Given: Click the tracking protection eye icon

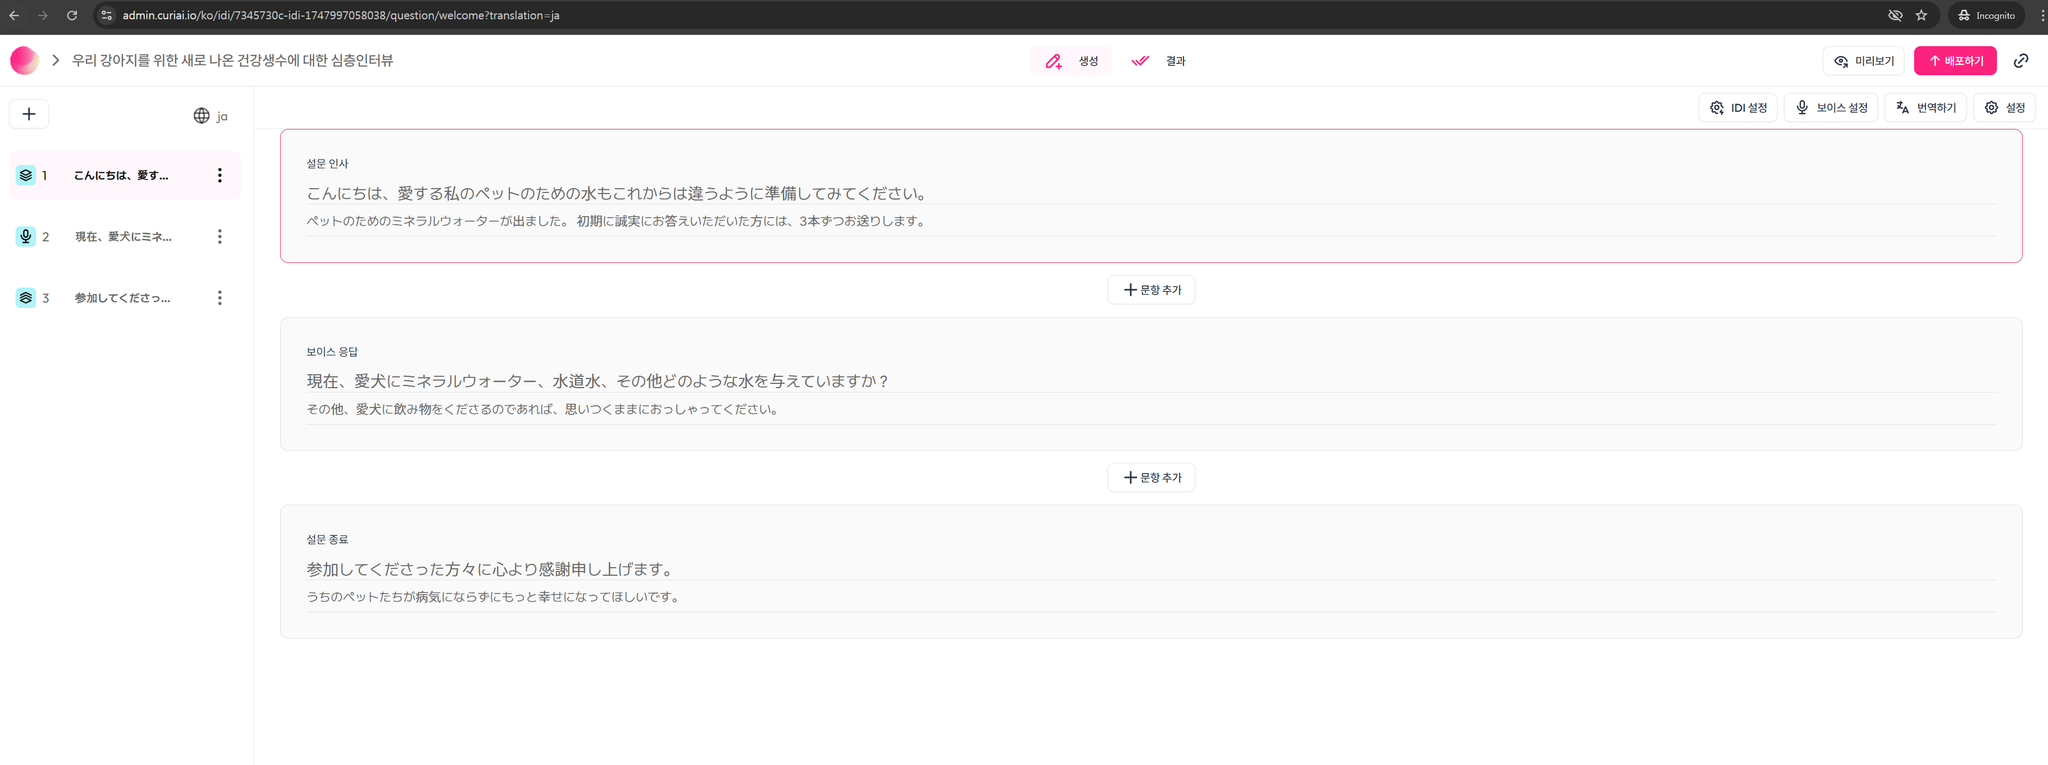Looking at the screenshot, I should point(1895,15).
